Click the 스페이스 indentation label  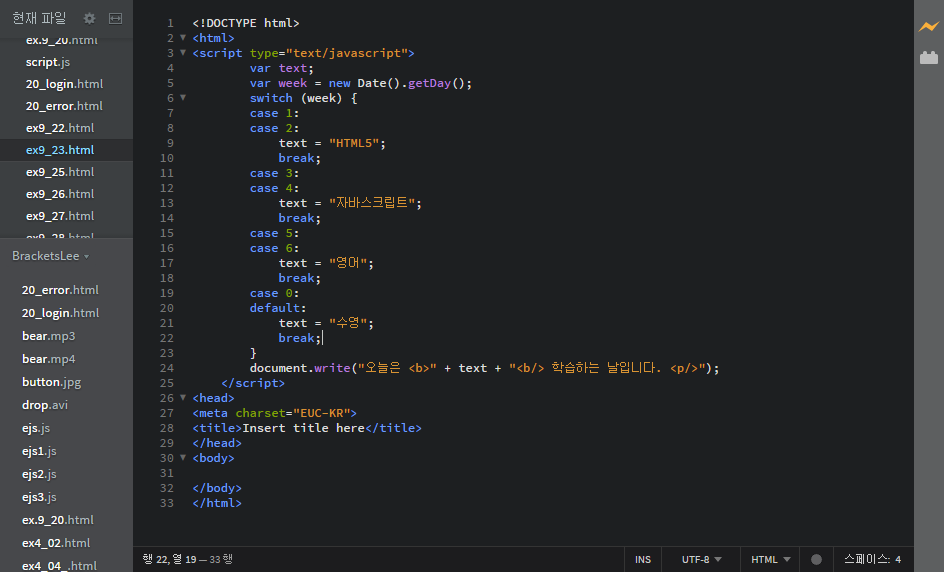868,559
